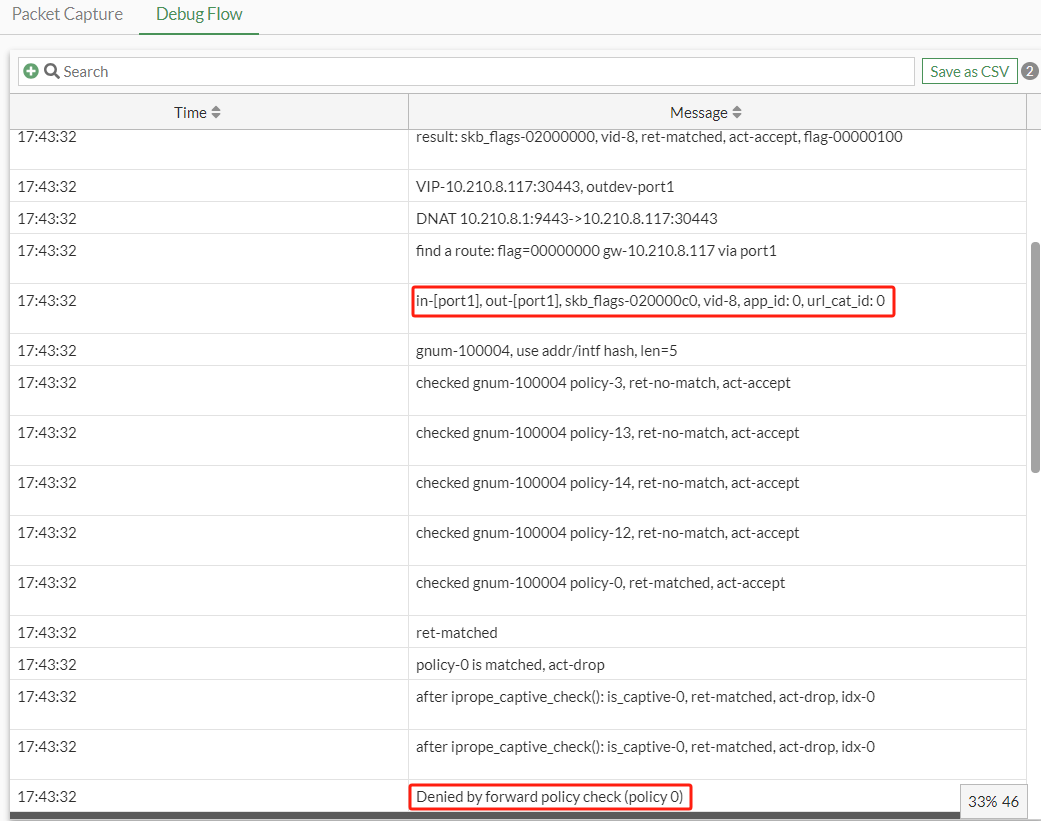The width and height of the screenshot is (1041, 821).
Task: Click the 'find a route' log entry
Action: [x=596, y=251]
